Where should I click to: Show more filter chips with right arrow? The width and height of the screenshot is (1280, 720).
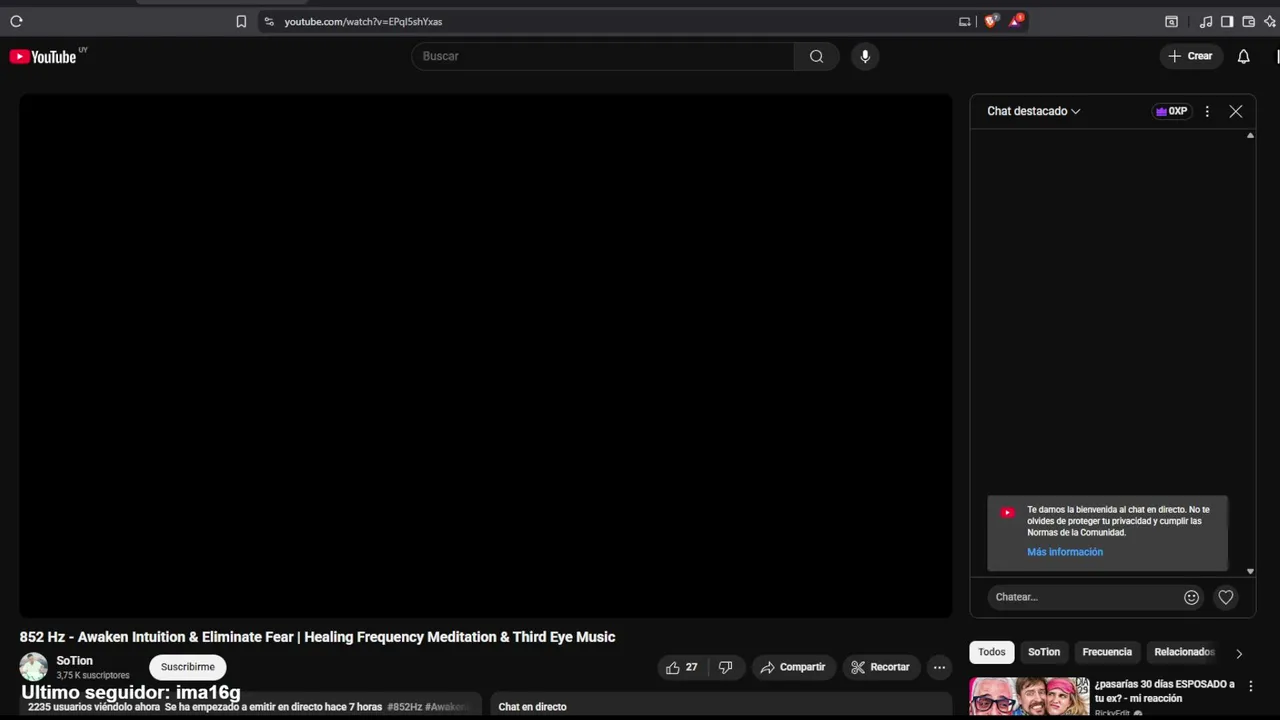[x=1239, y=653]
